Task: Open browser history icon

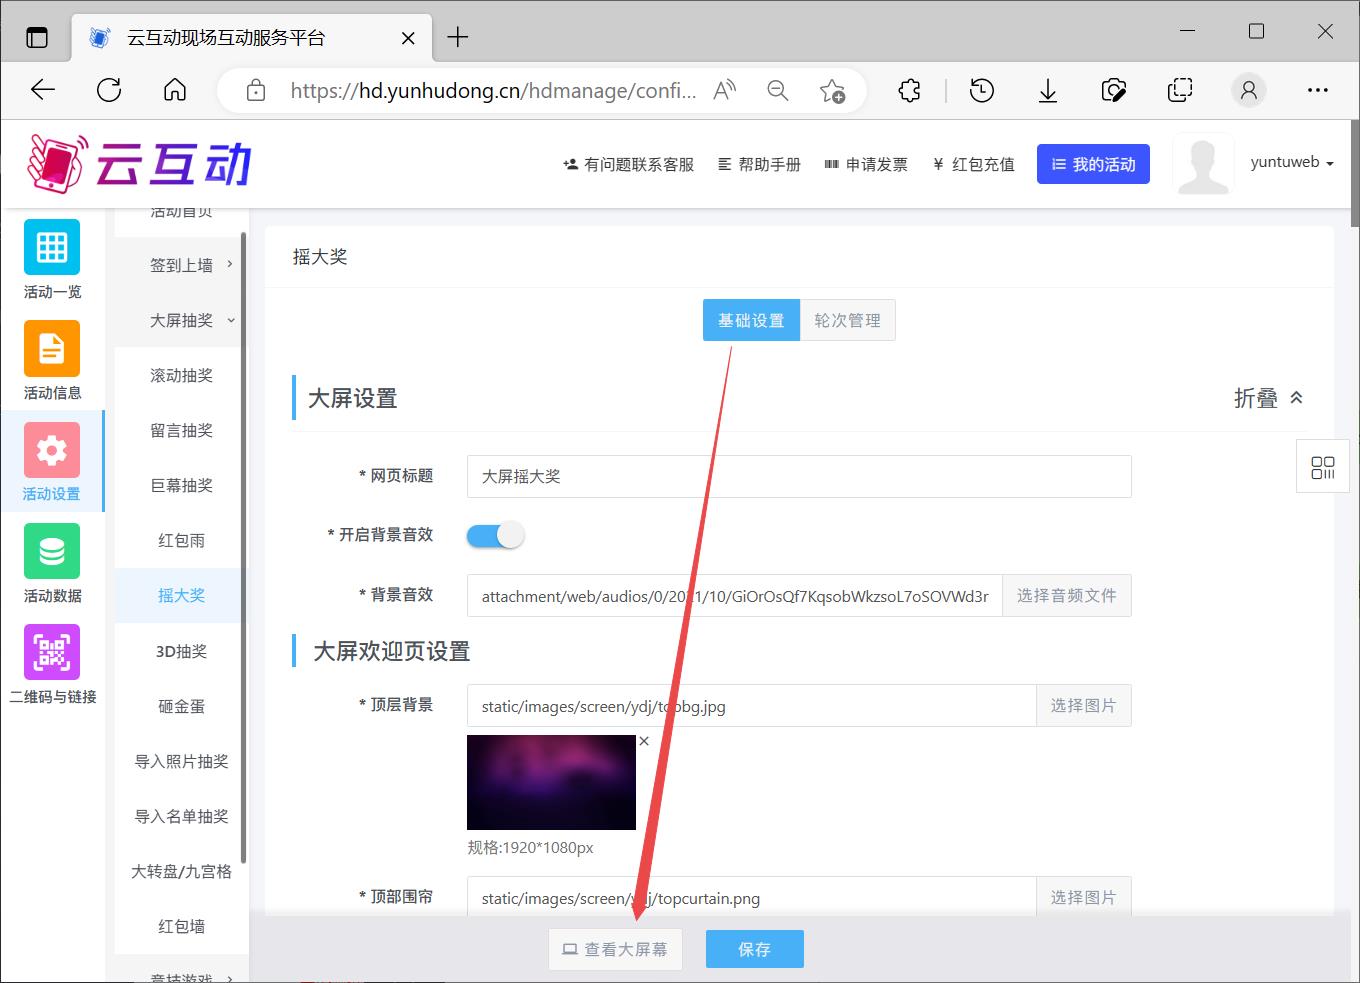Action: pyautogui.click(x=982, y=90)
